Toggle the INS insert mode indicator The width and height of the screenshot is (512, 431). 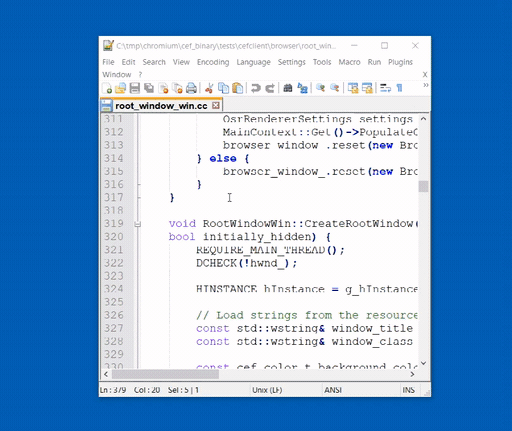click(x=408, y=390)
